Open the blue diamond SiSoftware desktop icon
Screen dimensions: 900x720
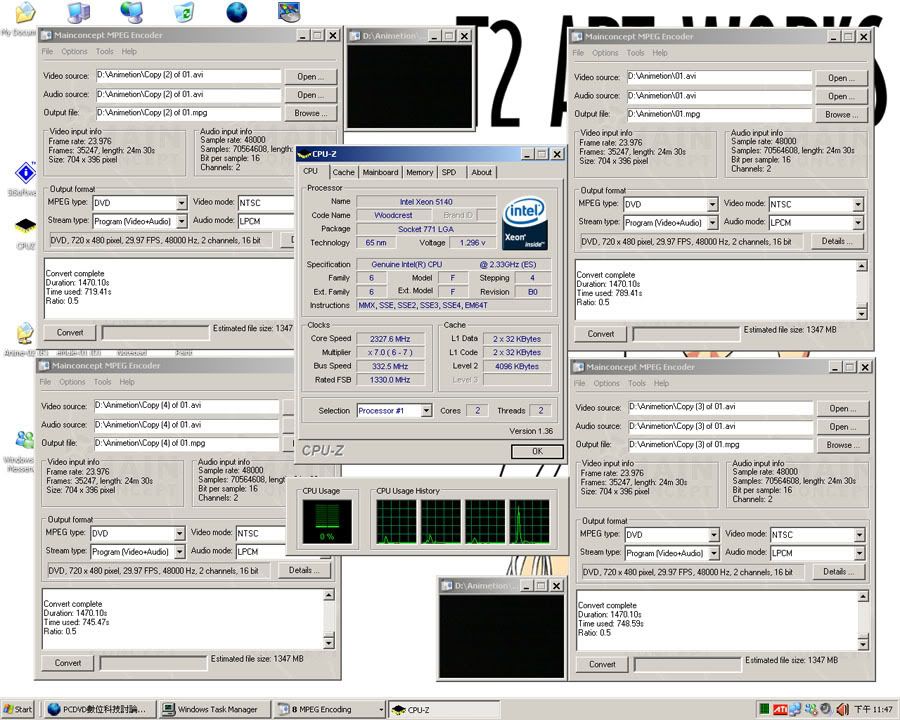click(25, 172)
